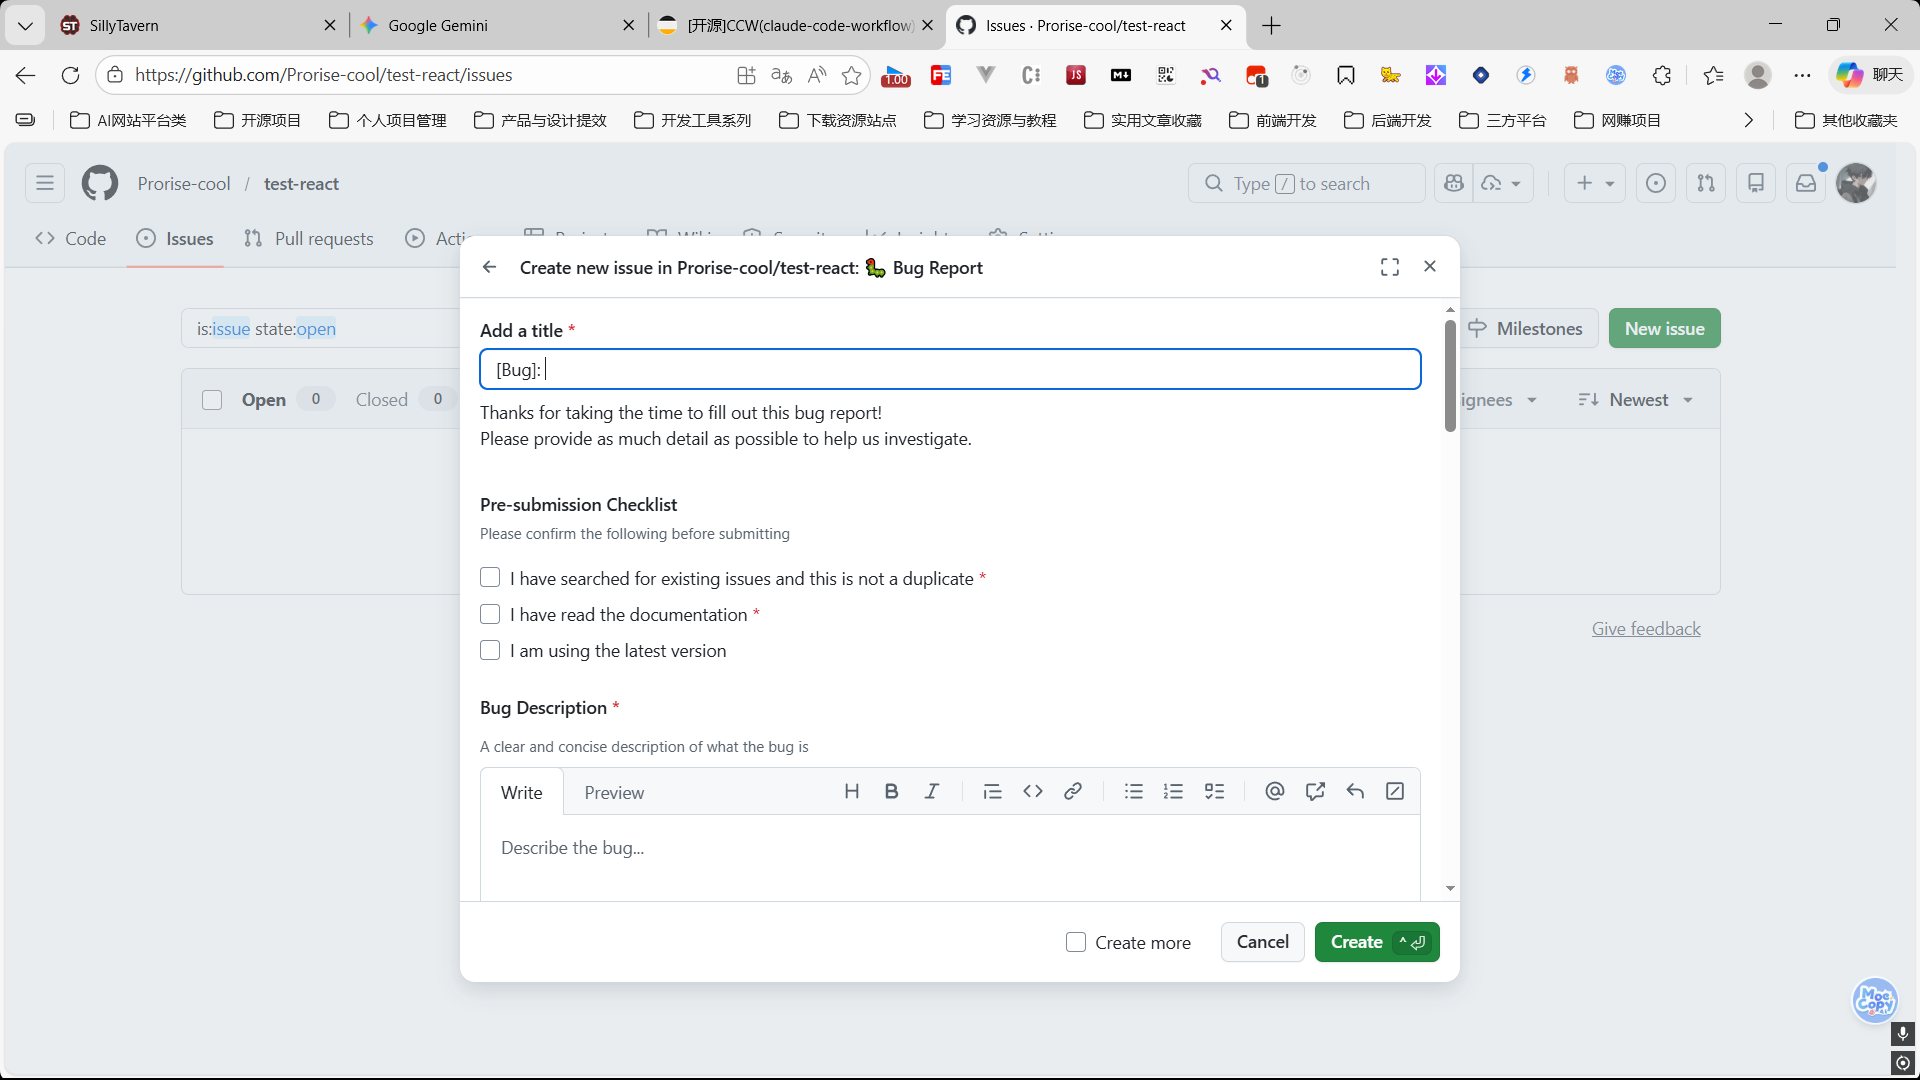Open the Copilot dropdown arrow in header

click(x=1516, y=184)
